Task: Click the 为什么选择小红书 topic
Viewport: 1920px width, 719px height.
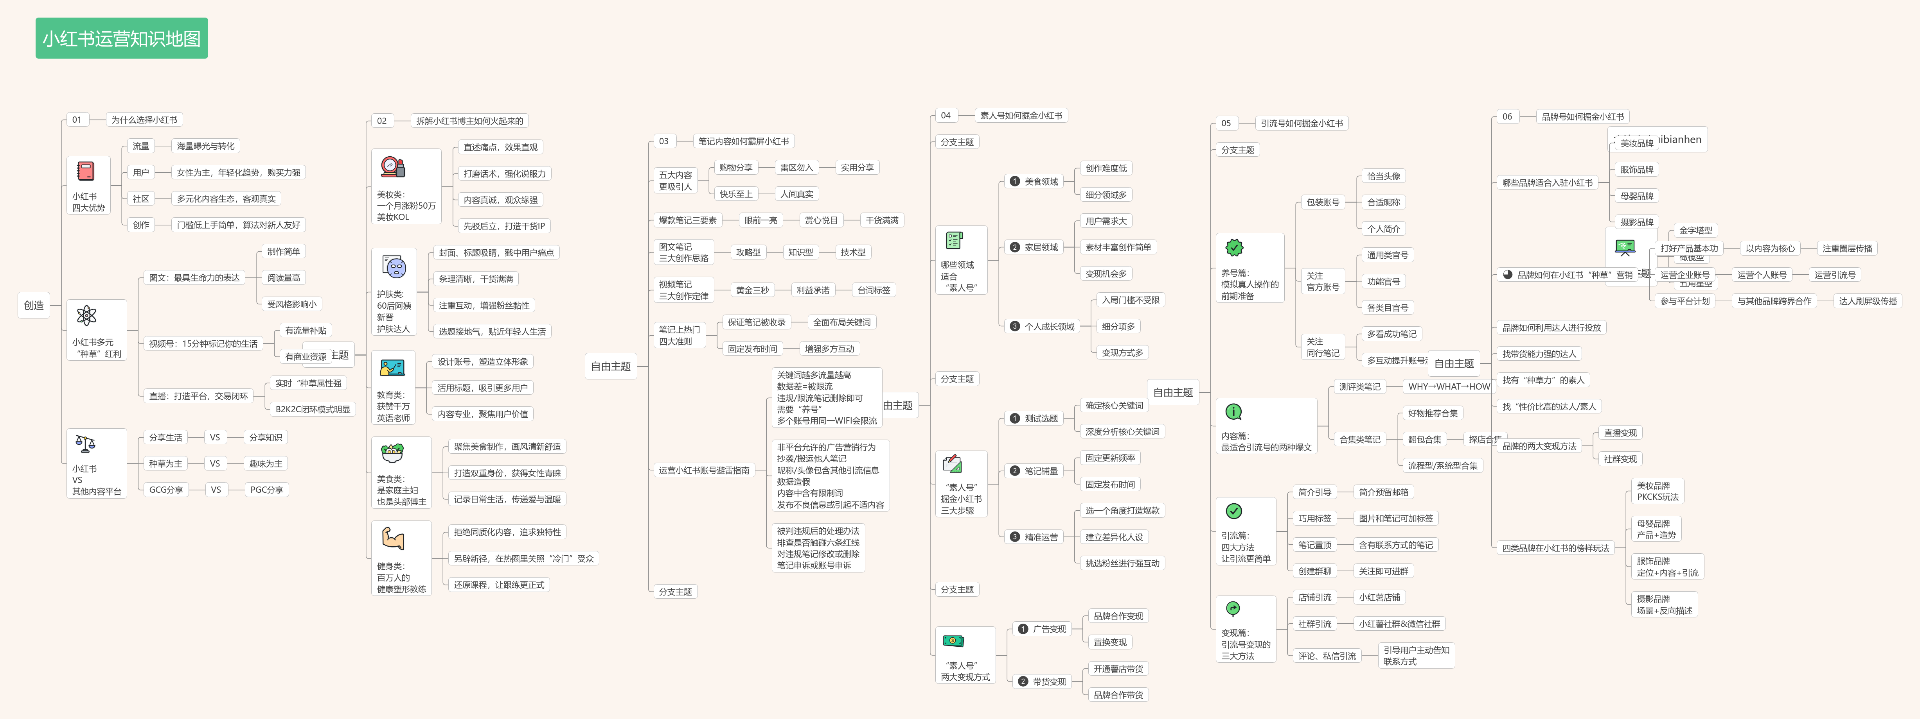Action: click(145, 120)
